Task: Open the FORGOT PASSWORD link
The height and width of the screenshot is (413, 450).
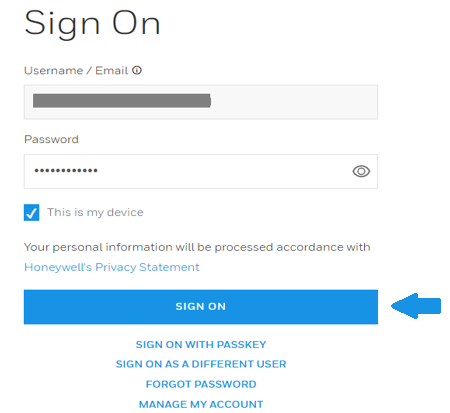Action: point(201,384)
